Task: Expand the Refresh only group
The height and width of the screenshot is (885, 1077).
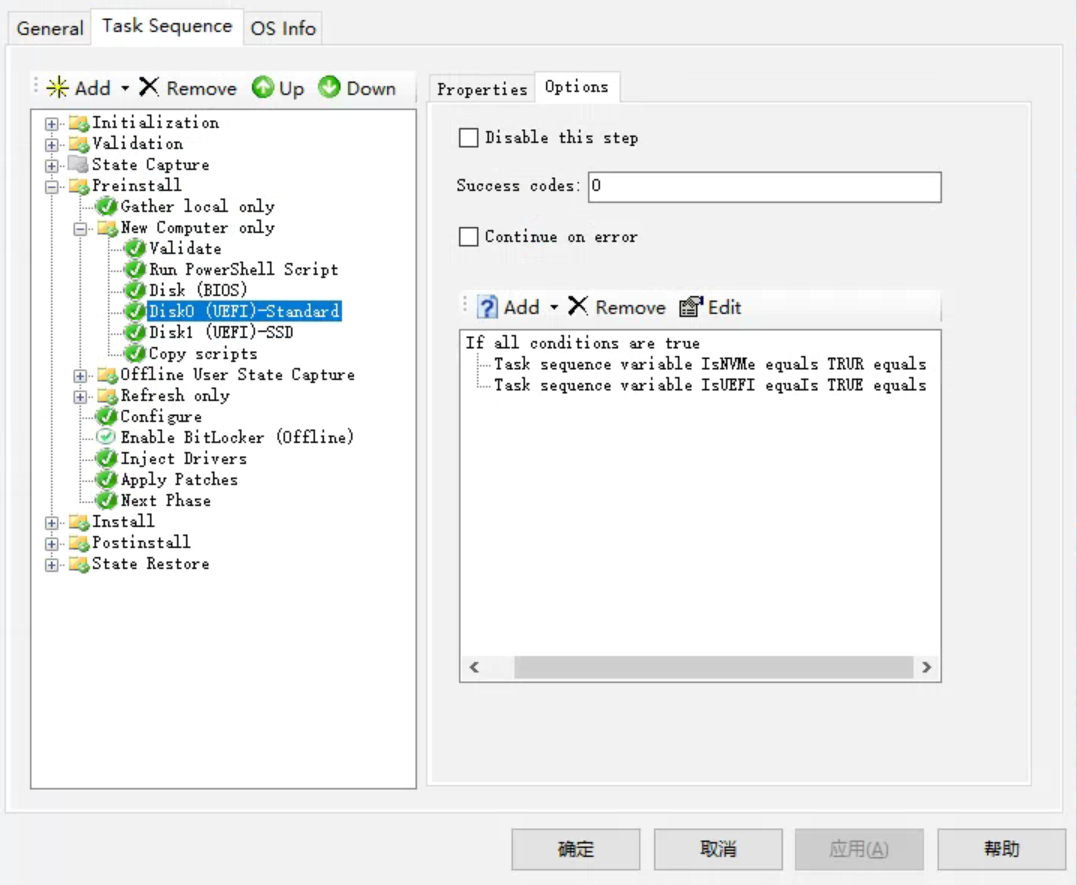Action: (x=80, y=396)
